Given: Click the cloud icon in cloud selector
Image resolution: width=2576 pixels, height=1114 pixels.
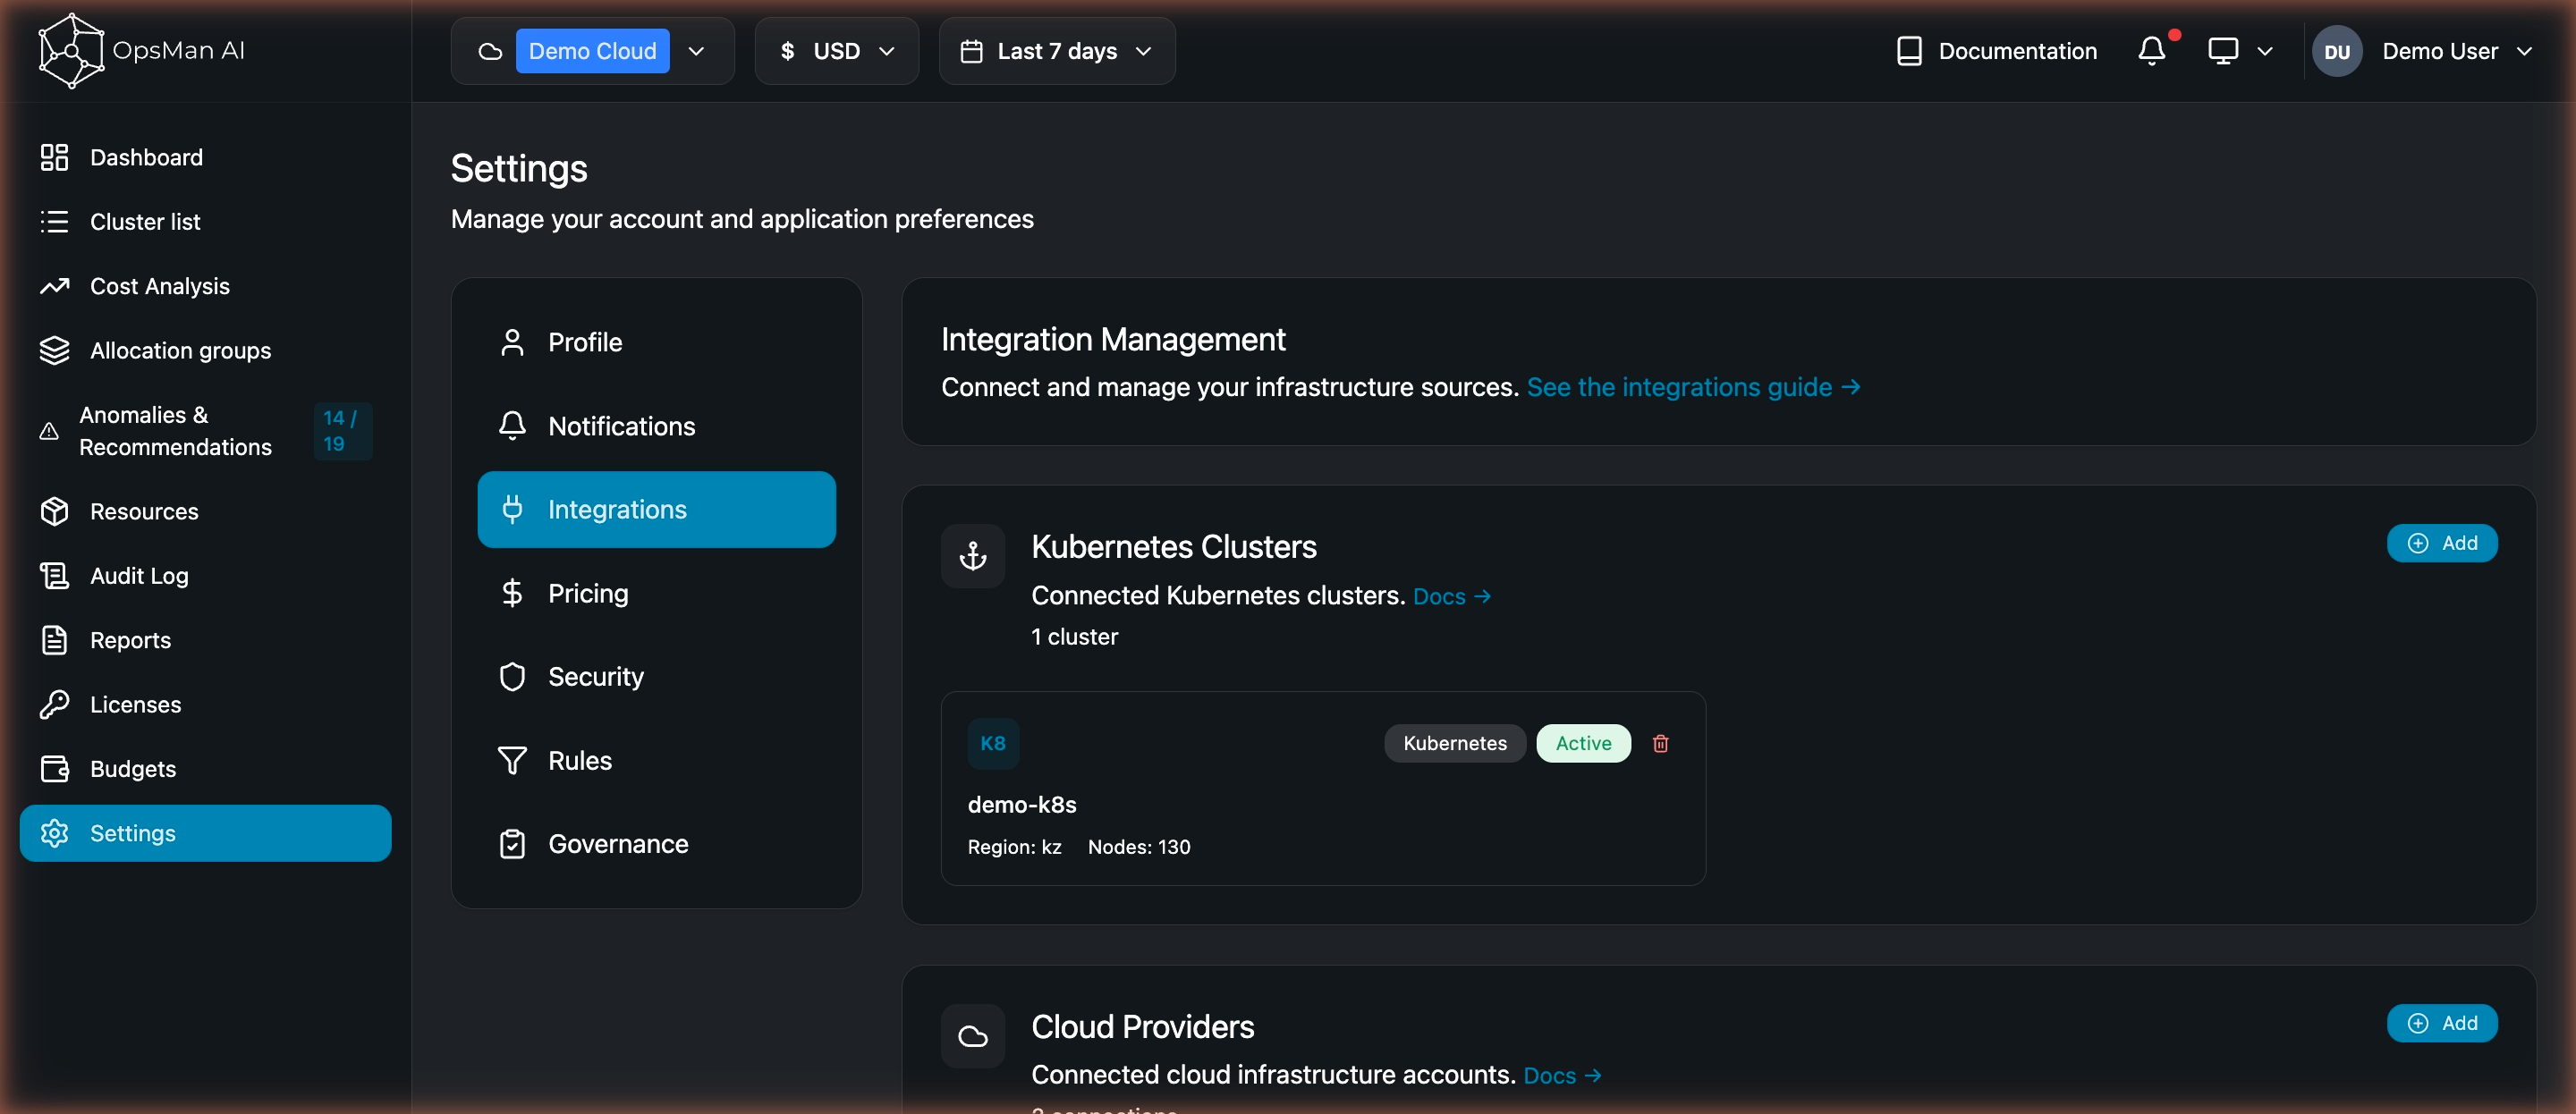Looking at the screenshot, I should pyautogui.click(x=490, y=51).
